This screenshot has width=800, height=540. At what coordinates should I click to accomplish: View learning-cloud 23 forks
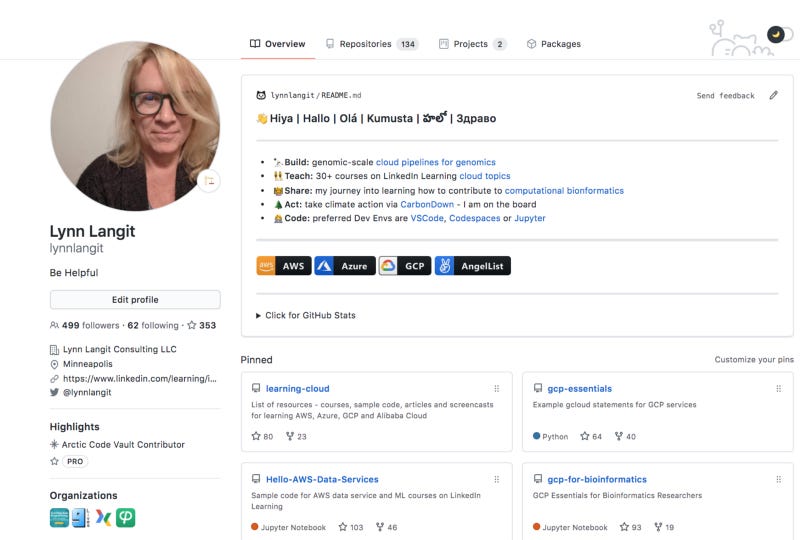pyautogui.click(x=296, y=436)
